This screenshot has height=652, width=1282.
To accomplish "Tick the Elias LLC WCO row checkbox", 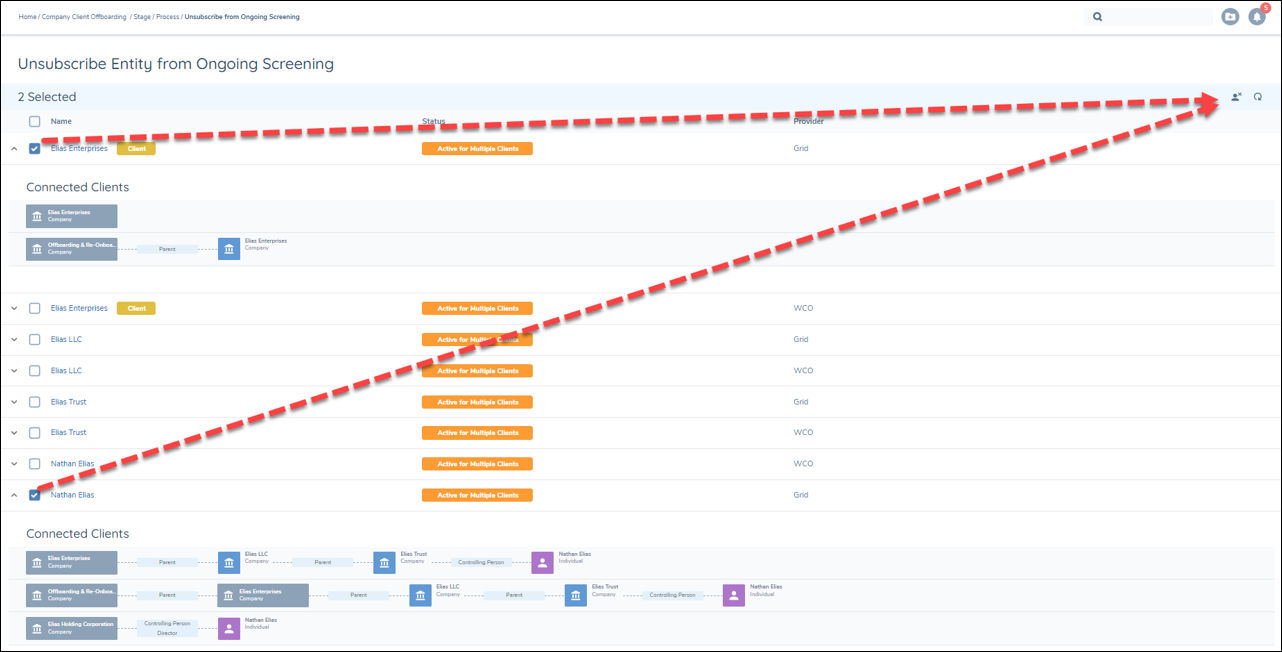I will click(35, 371).
